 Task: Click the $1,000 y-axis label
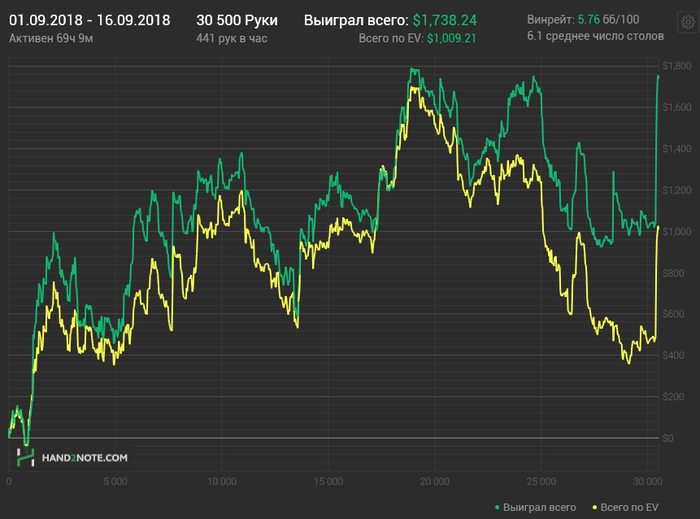[676, 232]
